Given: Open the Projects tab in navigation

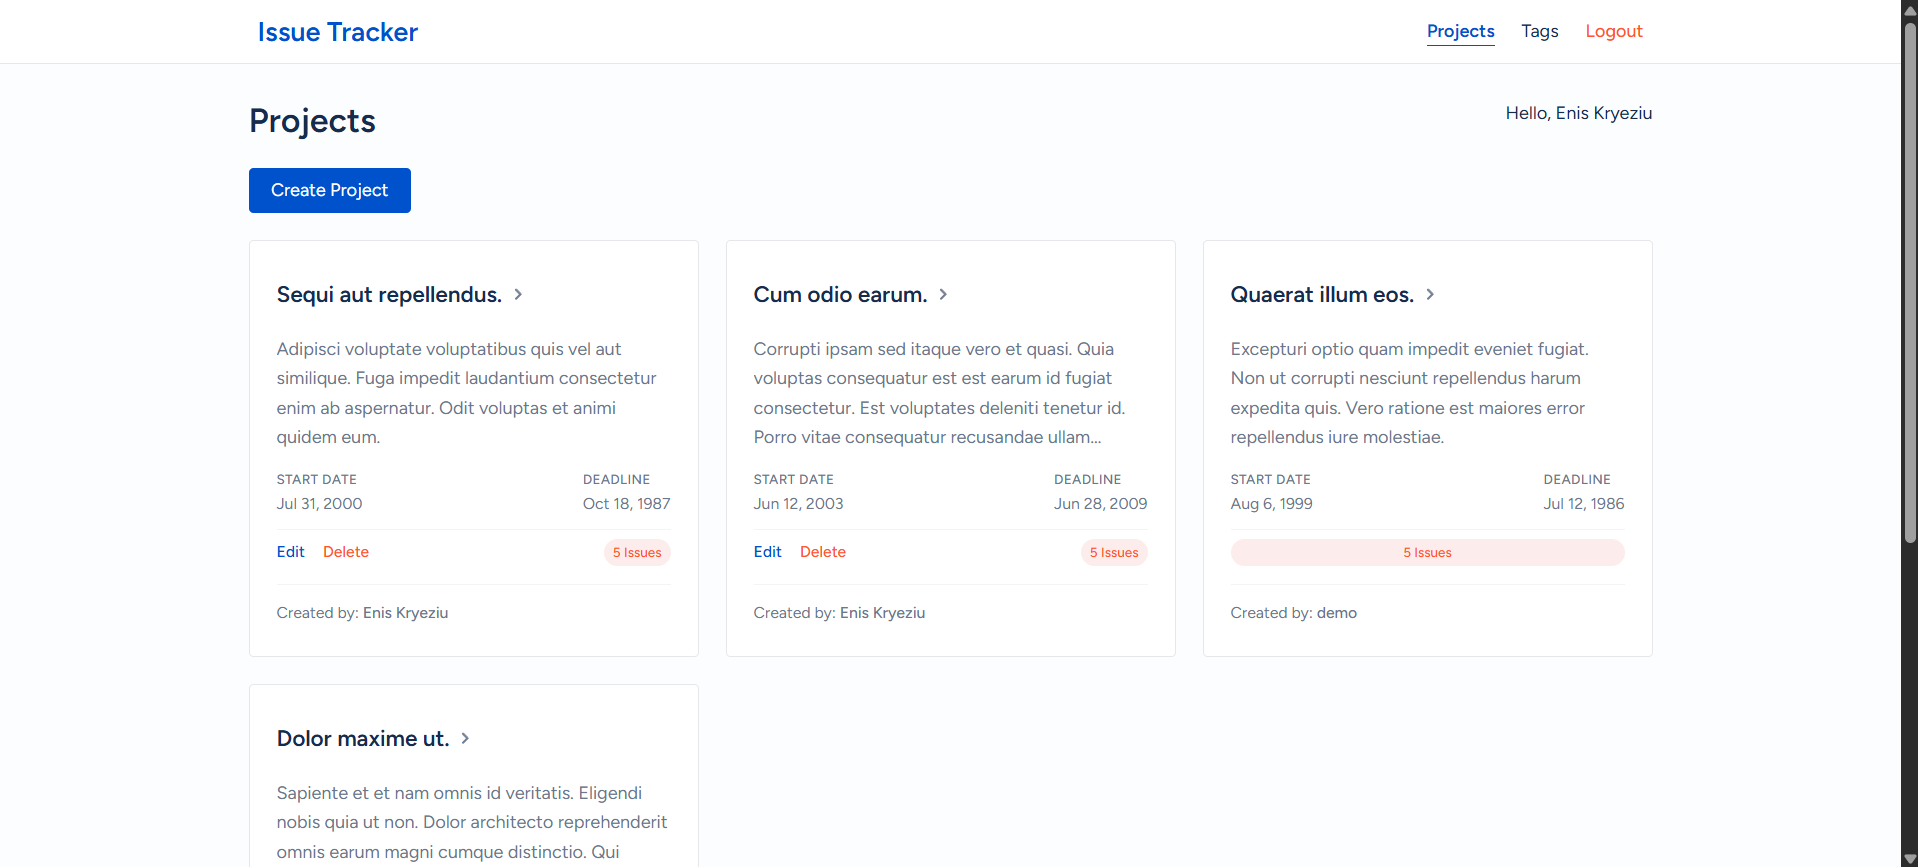Looking at the screenshot, I should [x=1460, y=31].
